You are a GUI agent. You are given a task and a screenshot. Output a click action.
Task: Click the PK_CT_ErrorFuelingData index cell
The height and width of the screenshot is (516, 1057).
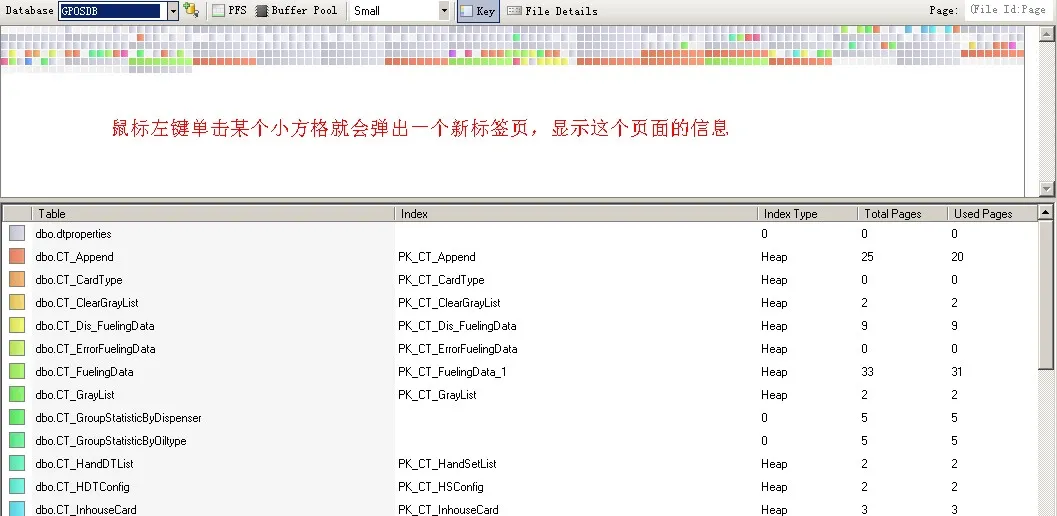click(x=458, y=349)
